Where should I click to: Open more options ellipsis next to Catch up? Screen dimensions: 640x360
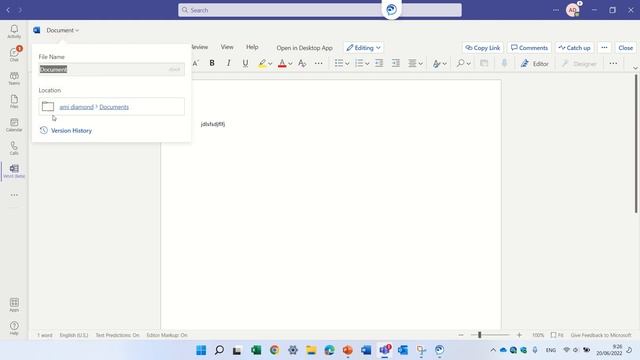tap(604, 48)
